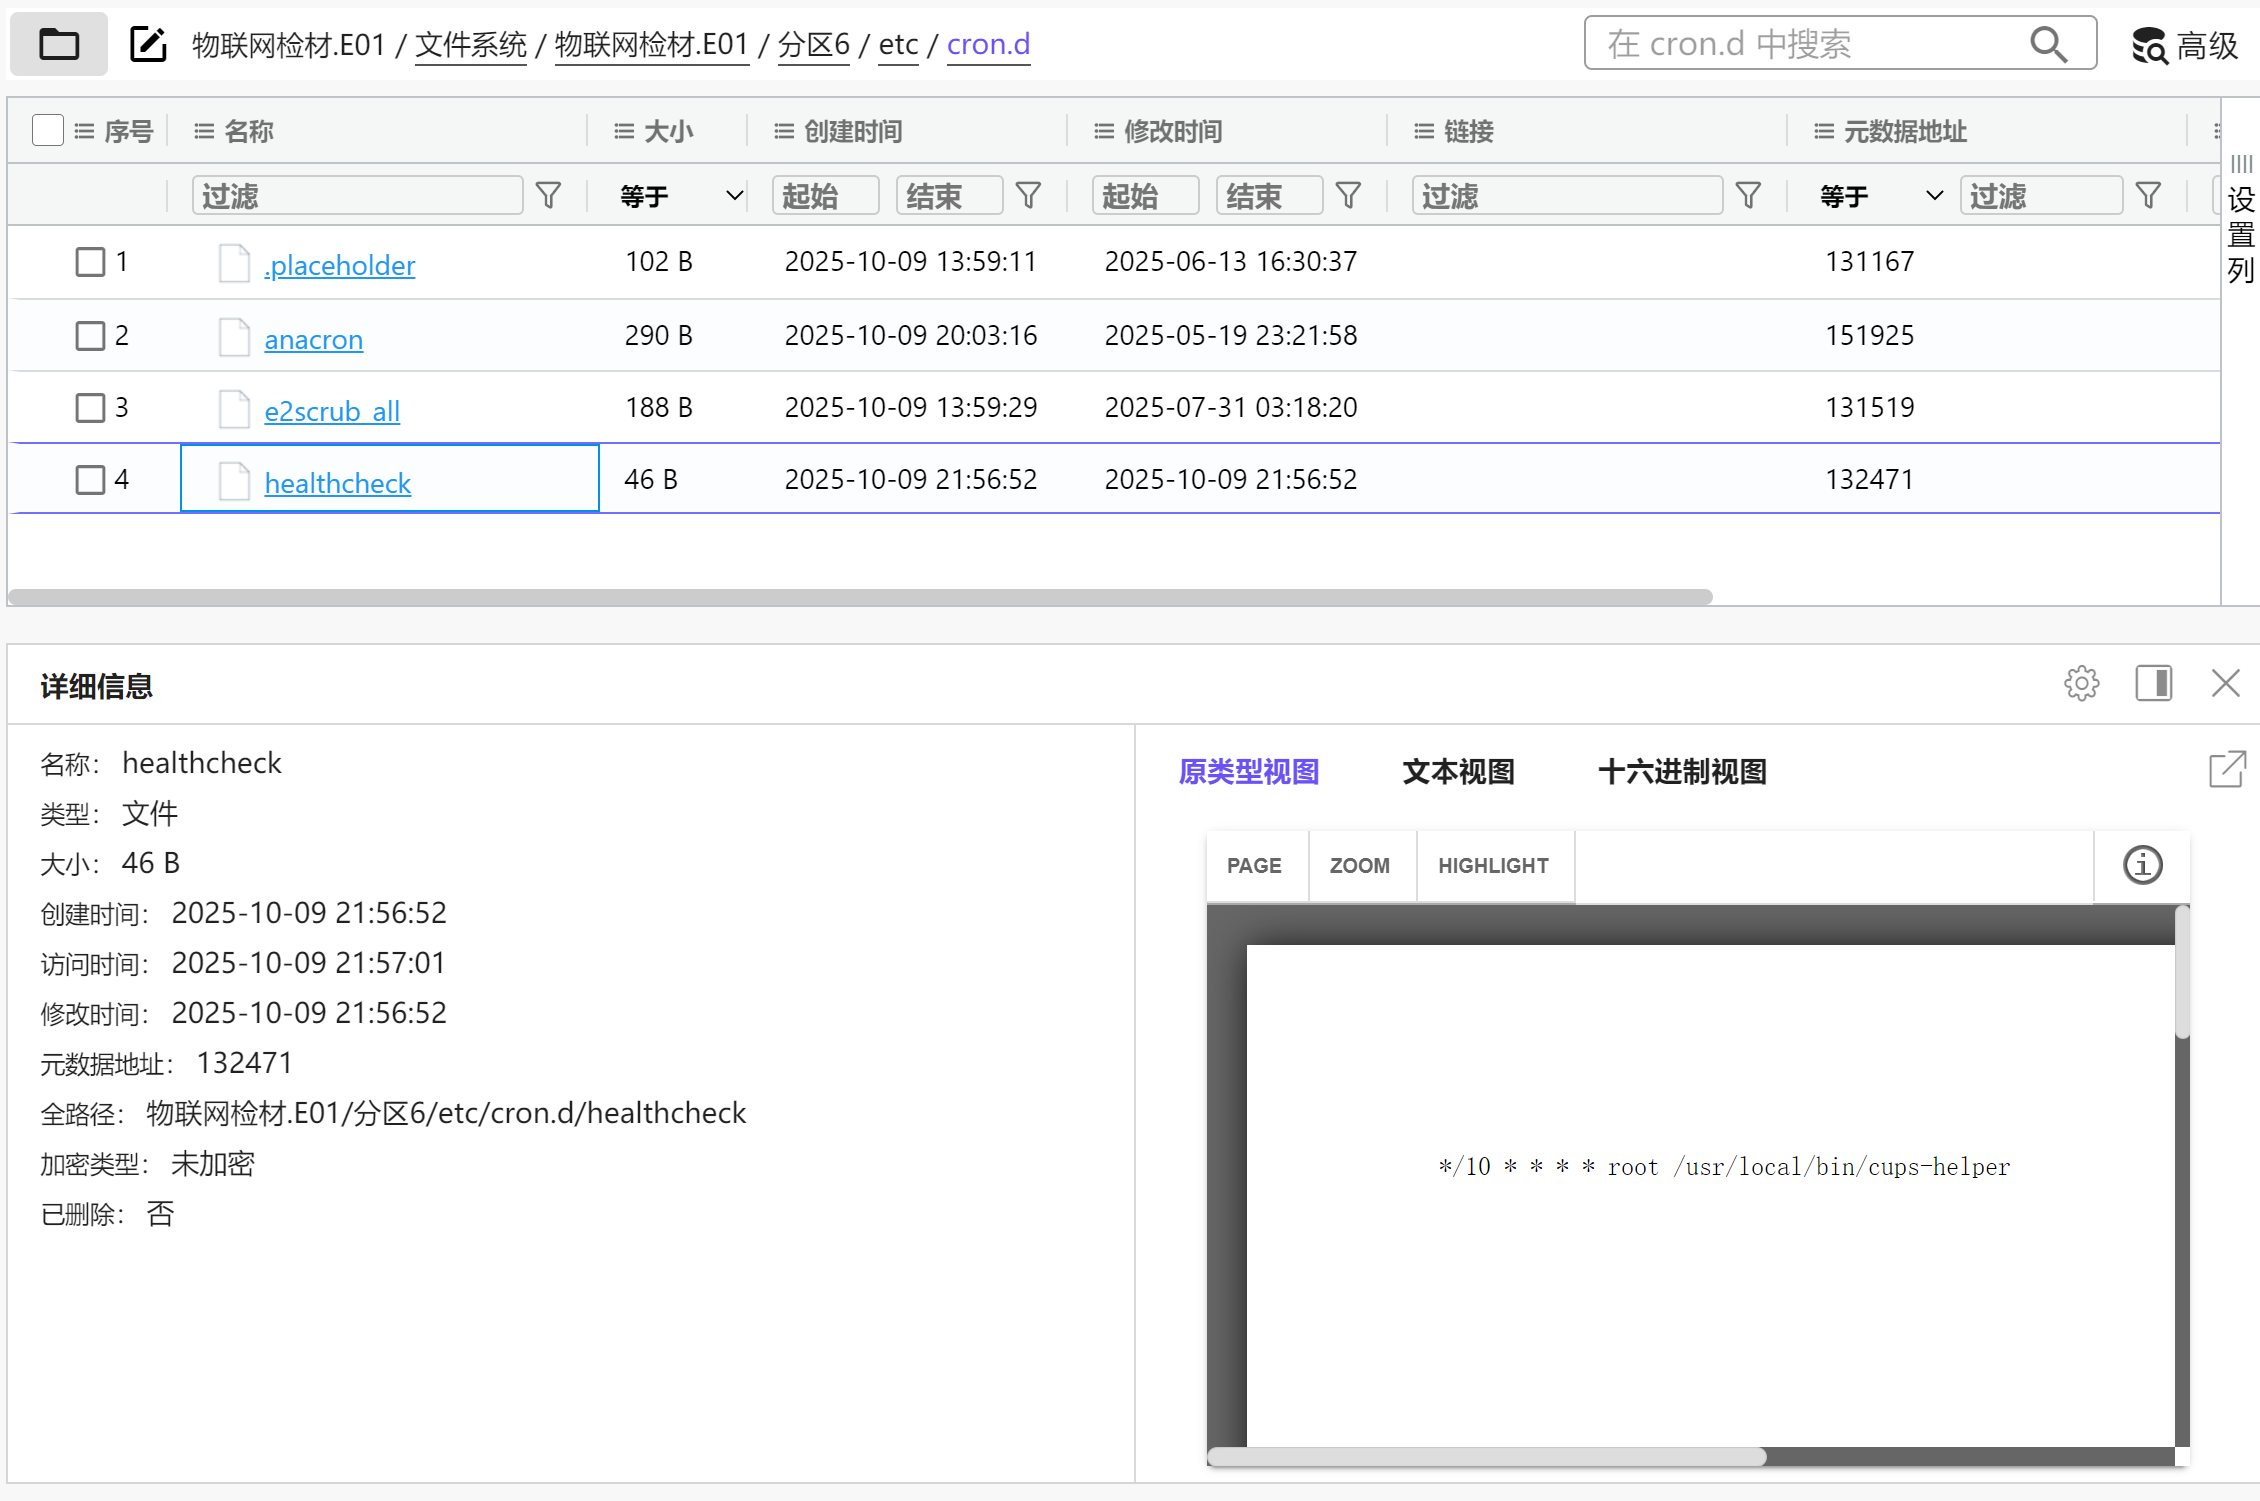
Task: Check the box for anacron row
Action: pos(90,336)
